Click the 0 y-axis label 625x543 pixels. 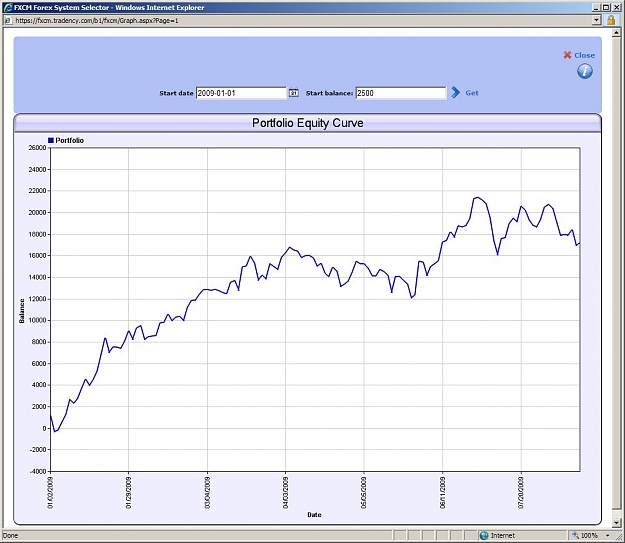(x=44, y=428)
